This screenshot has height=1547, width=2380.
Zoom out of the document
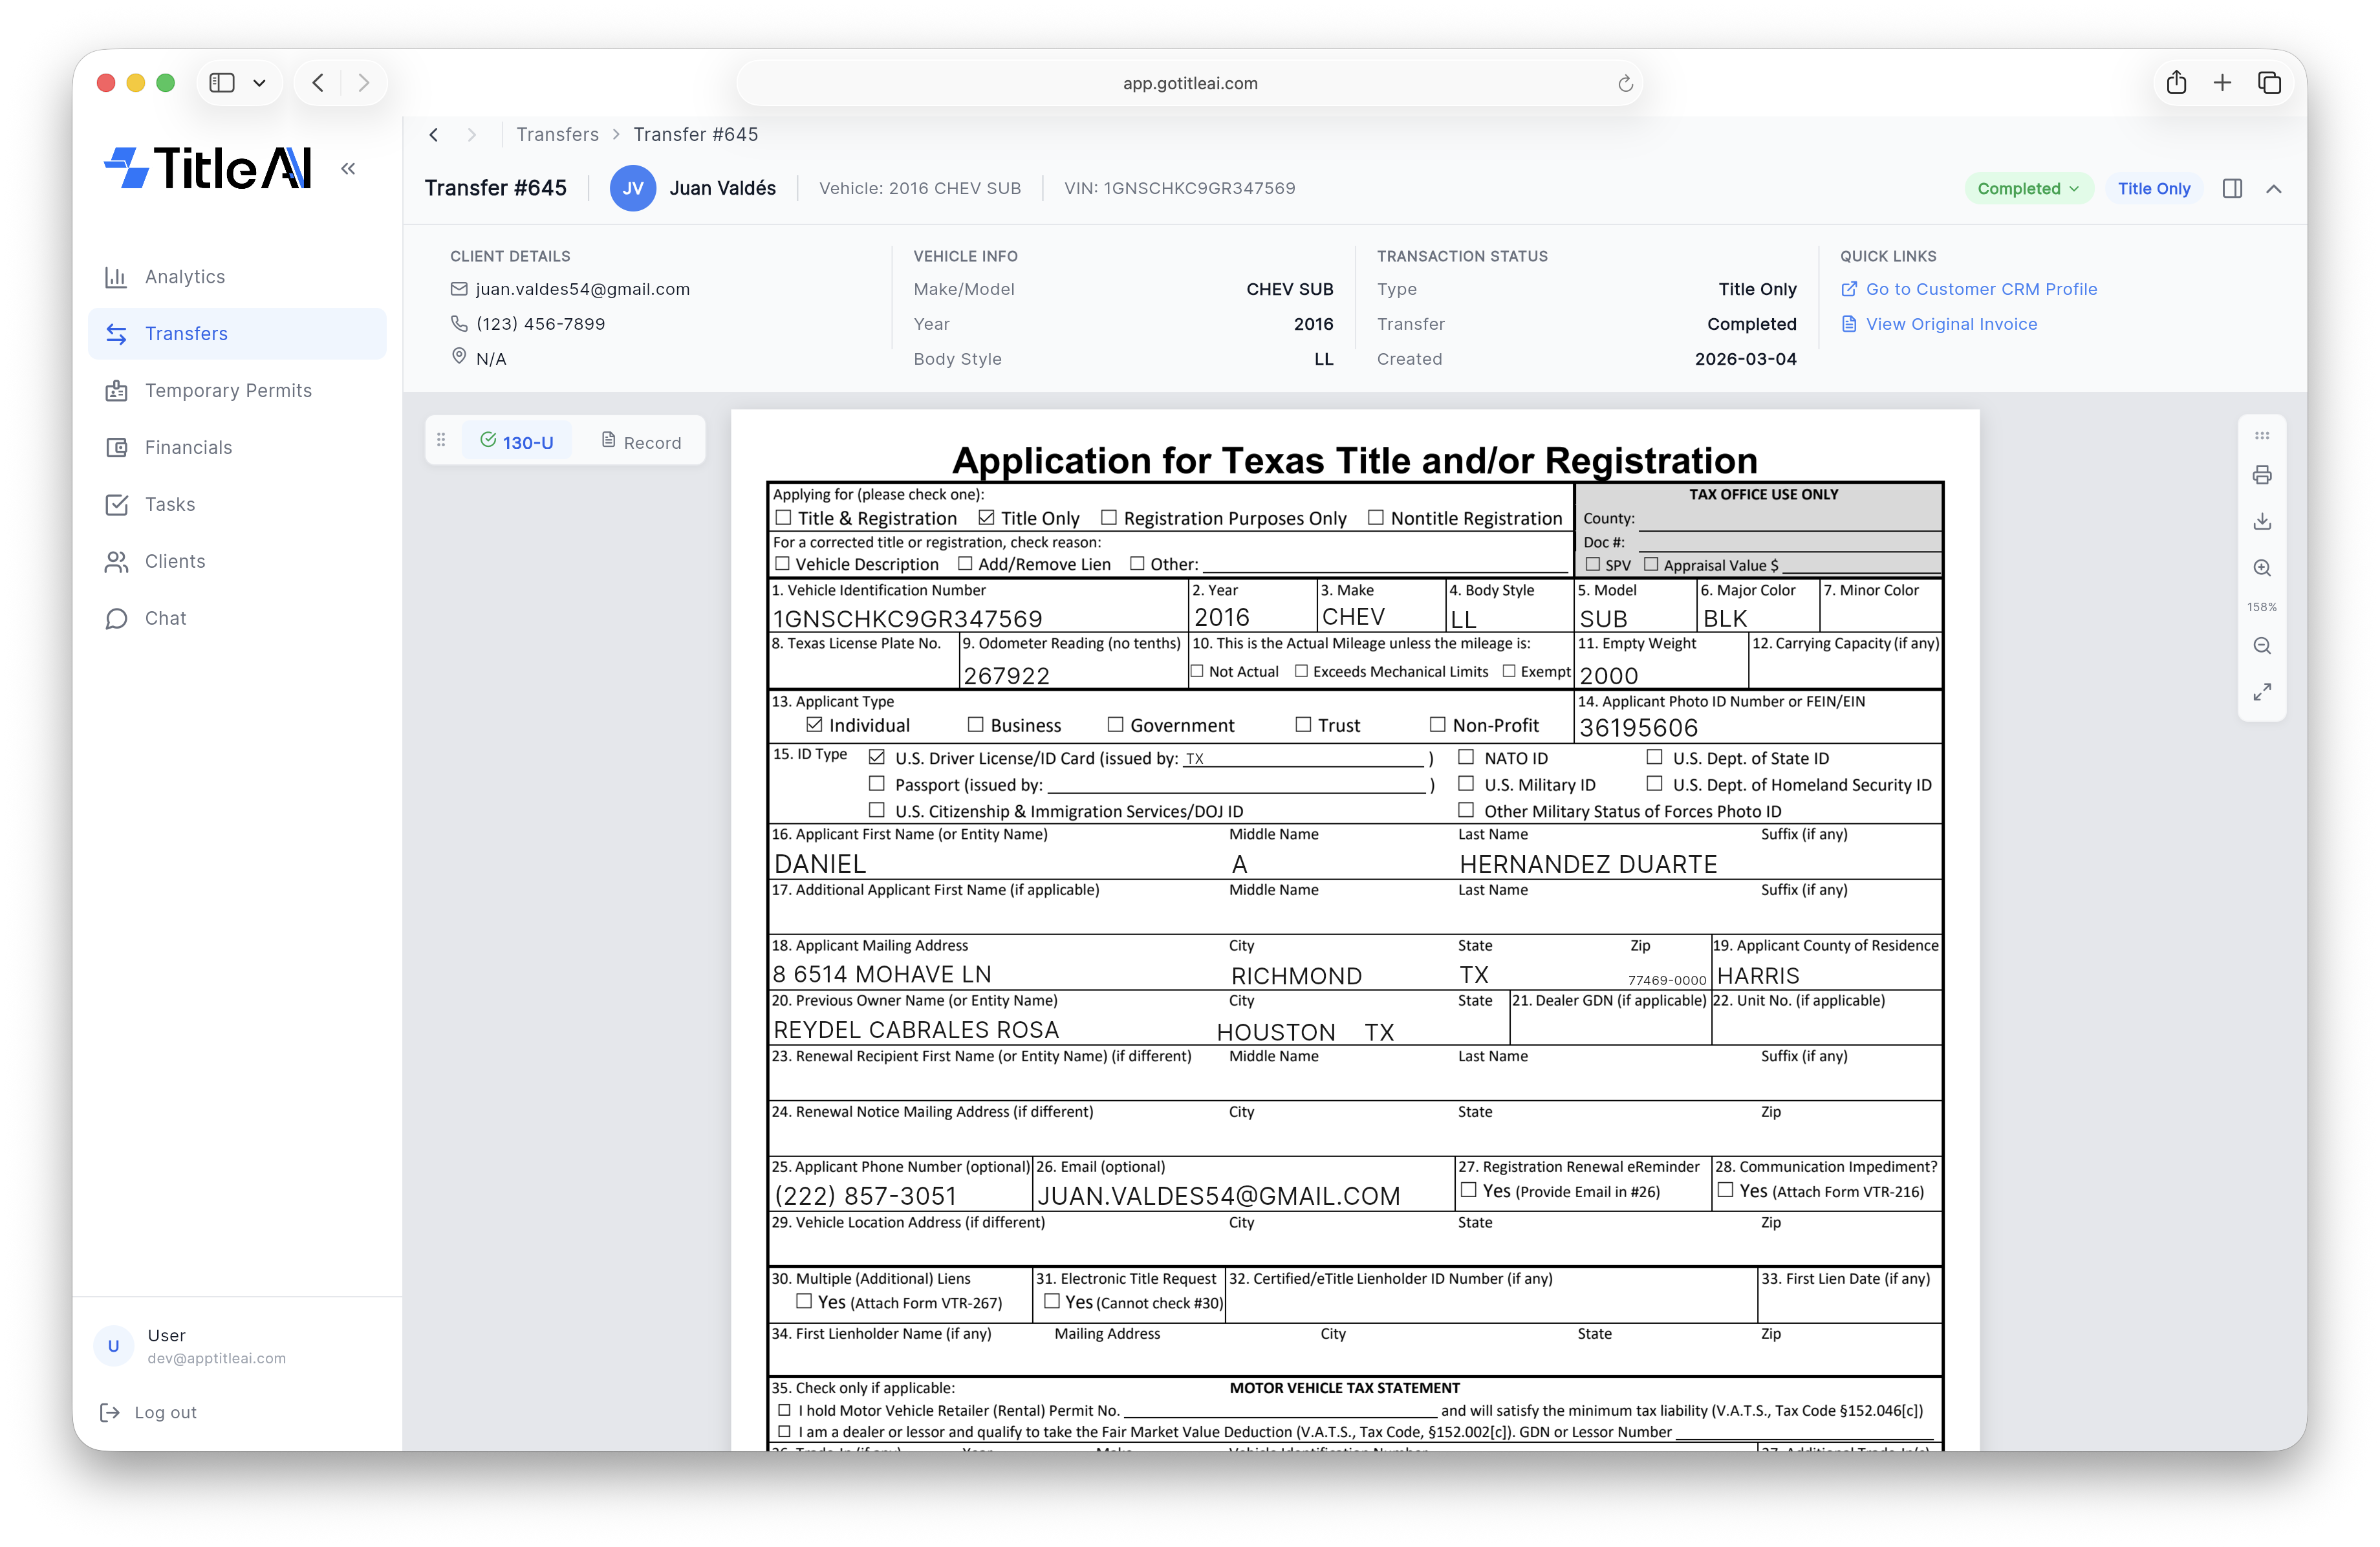tap(2262, 646)
